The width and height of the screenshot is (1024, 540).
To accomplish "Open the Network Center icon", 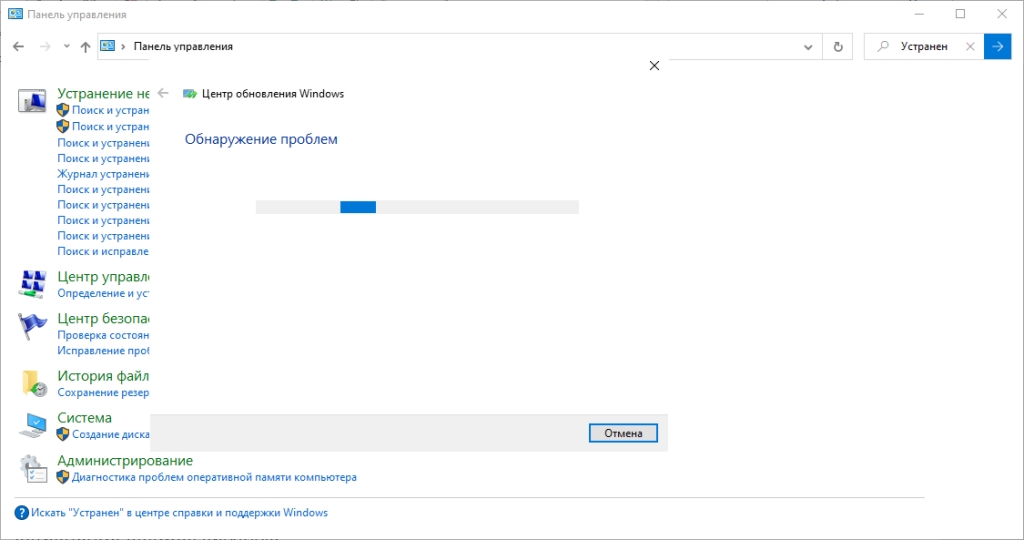I will click(31, 284).
